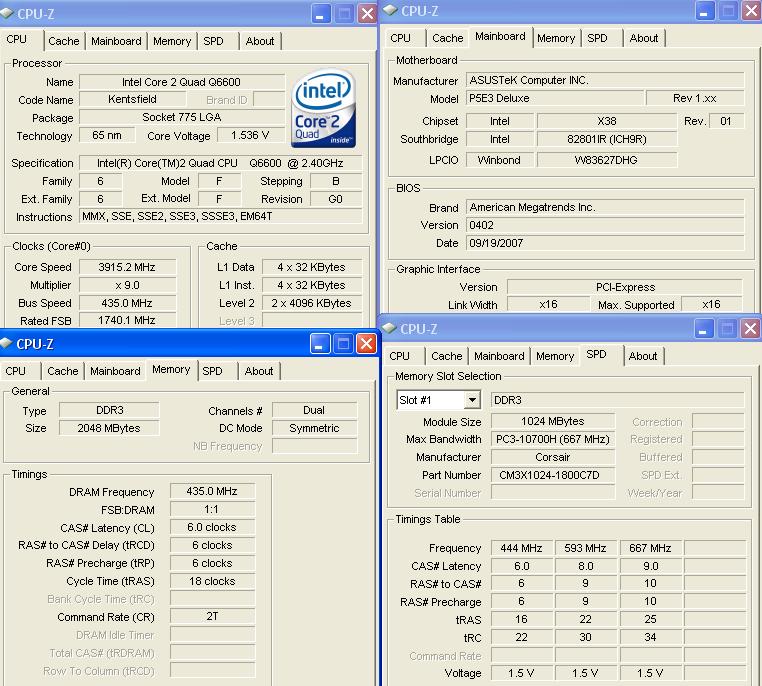This screenshot has width=762, height=686.
Task: Maximize button of the Memory CPU-Z window
Action: point(343,343)
